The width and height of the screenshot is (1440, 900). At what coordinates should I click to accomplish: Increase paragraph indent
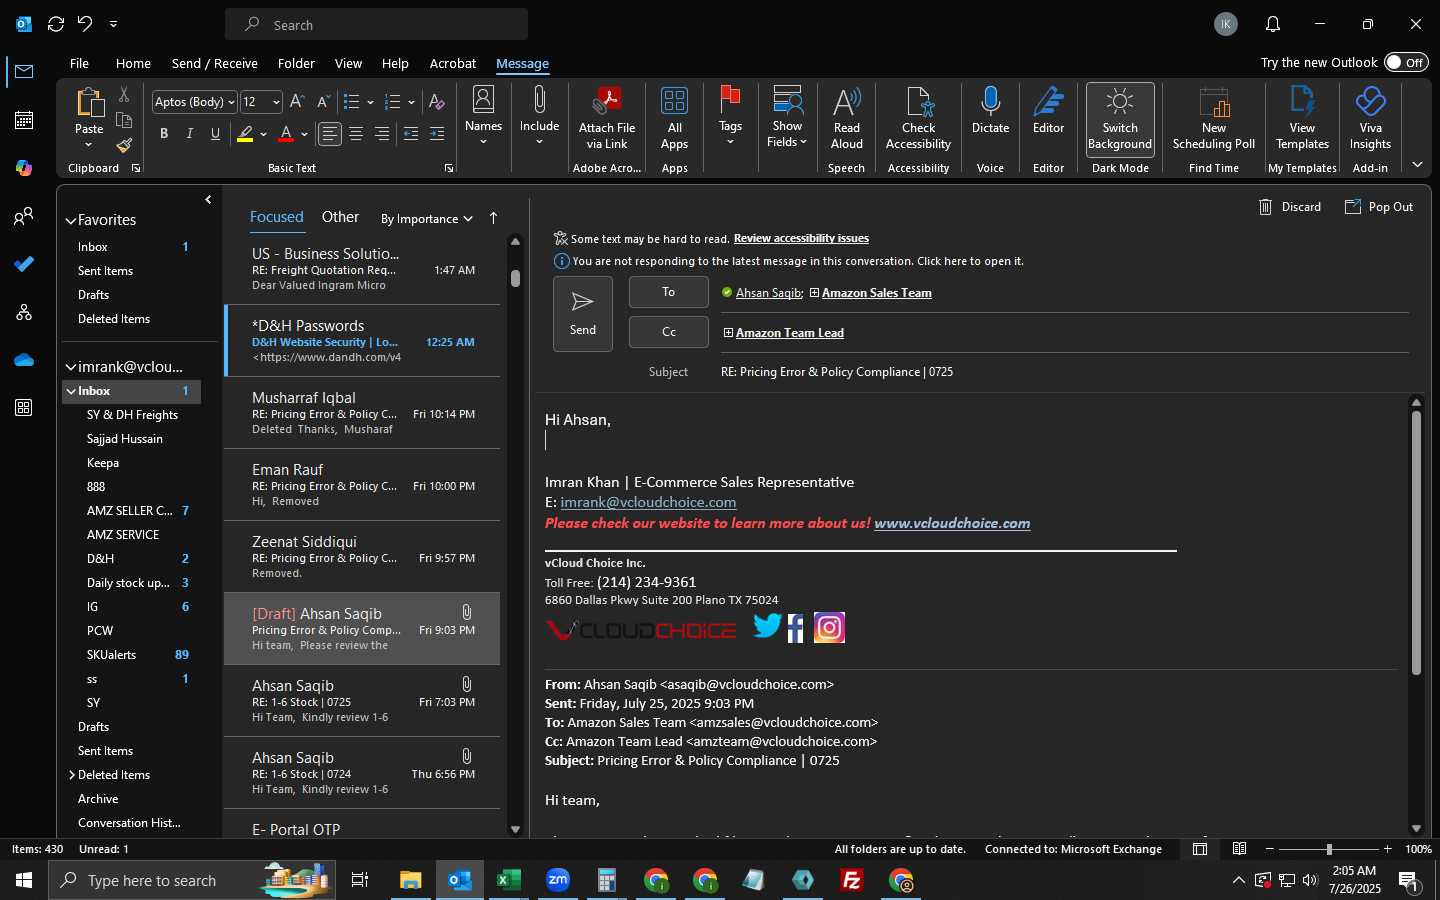[x=437, y=133]
